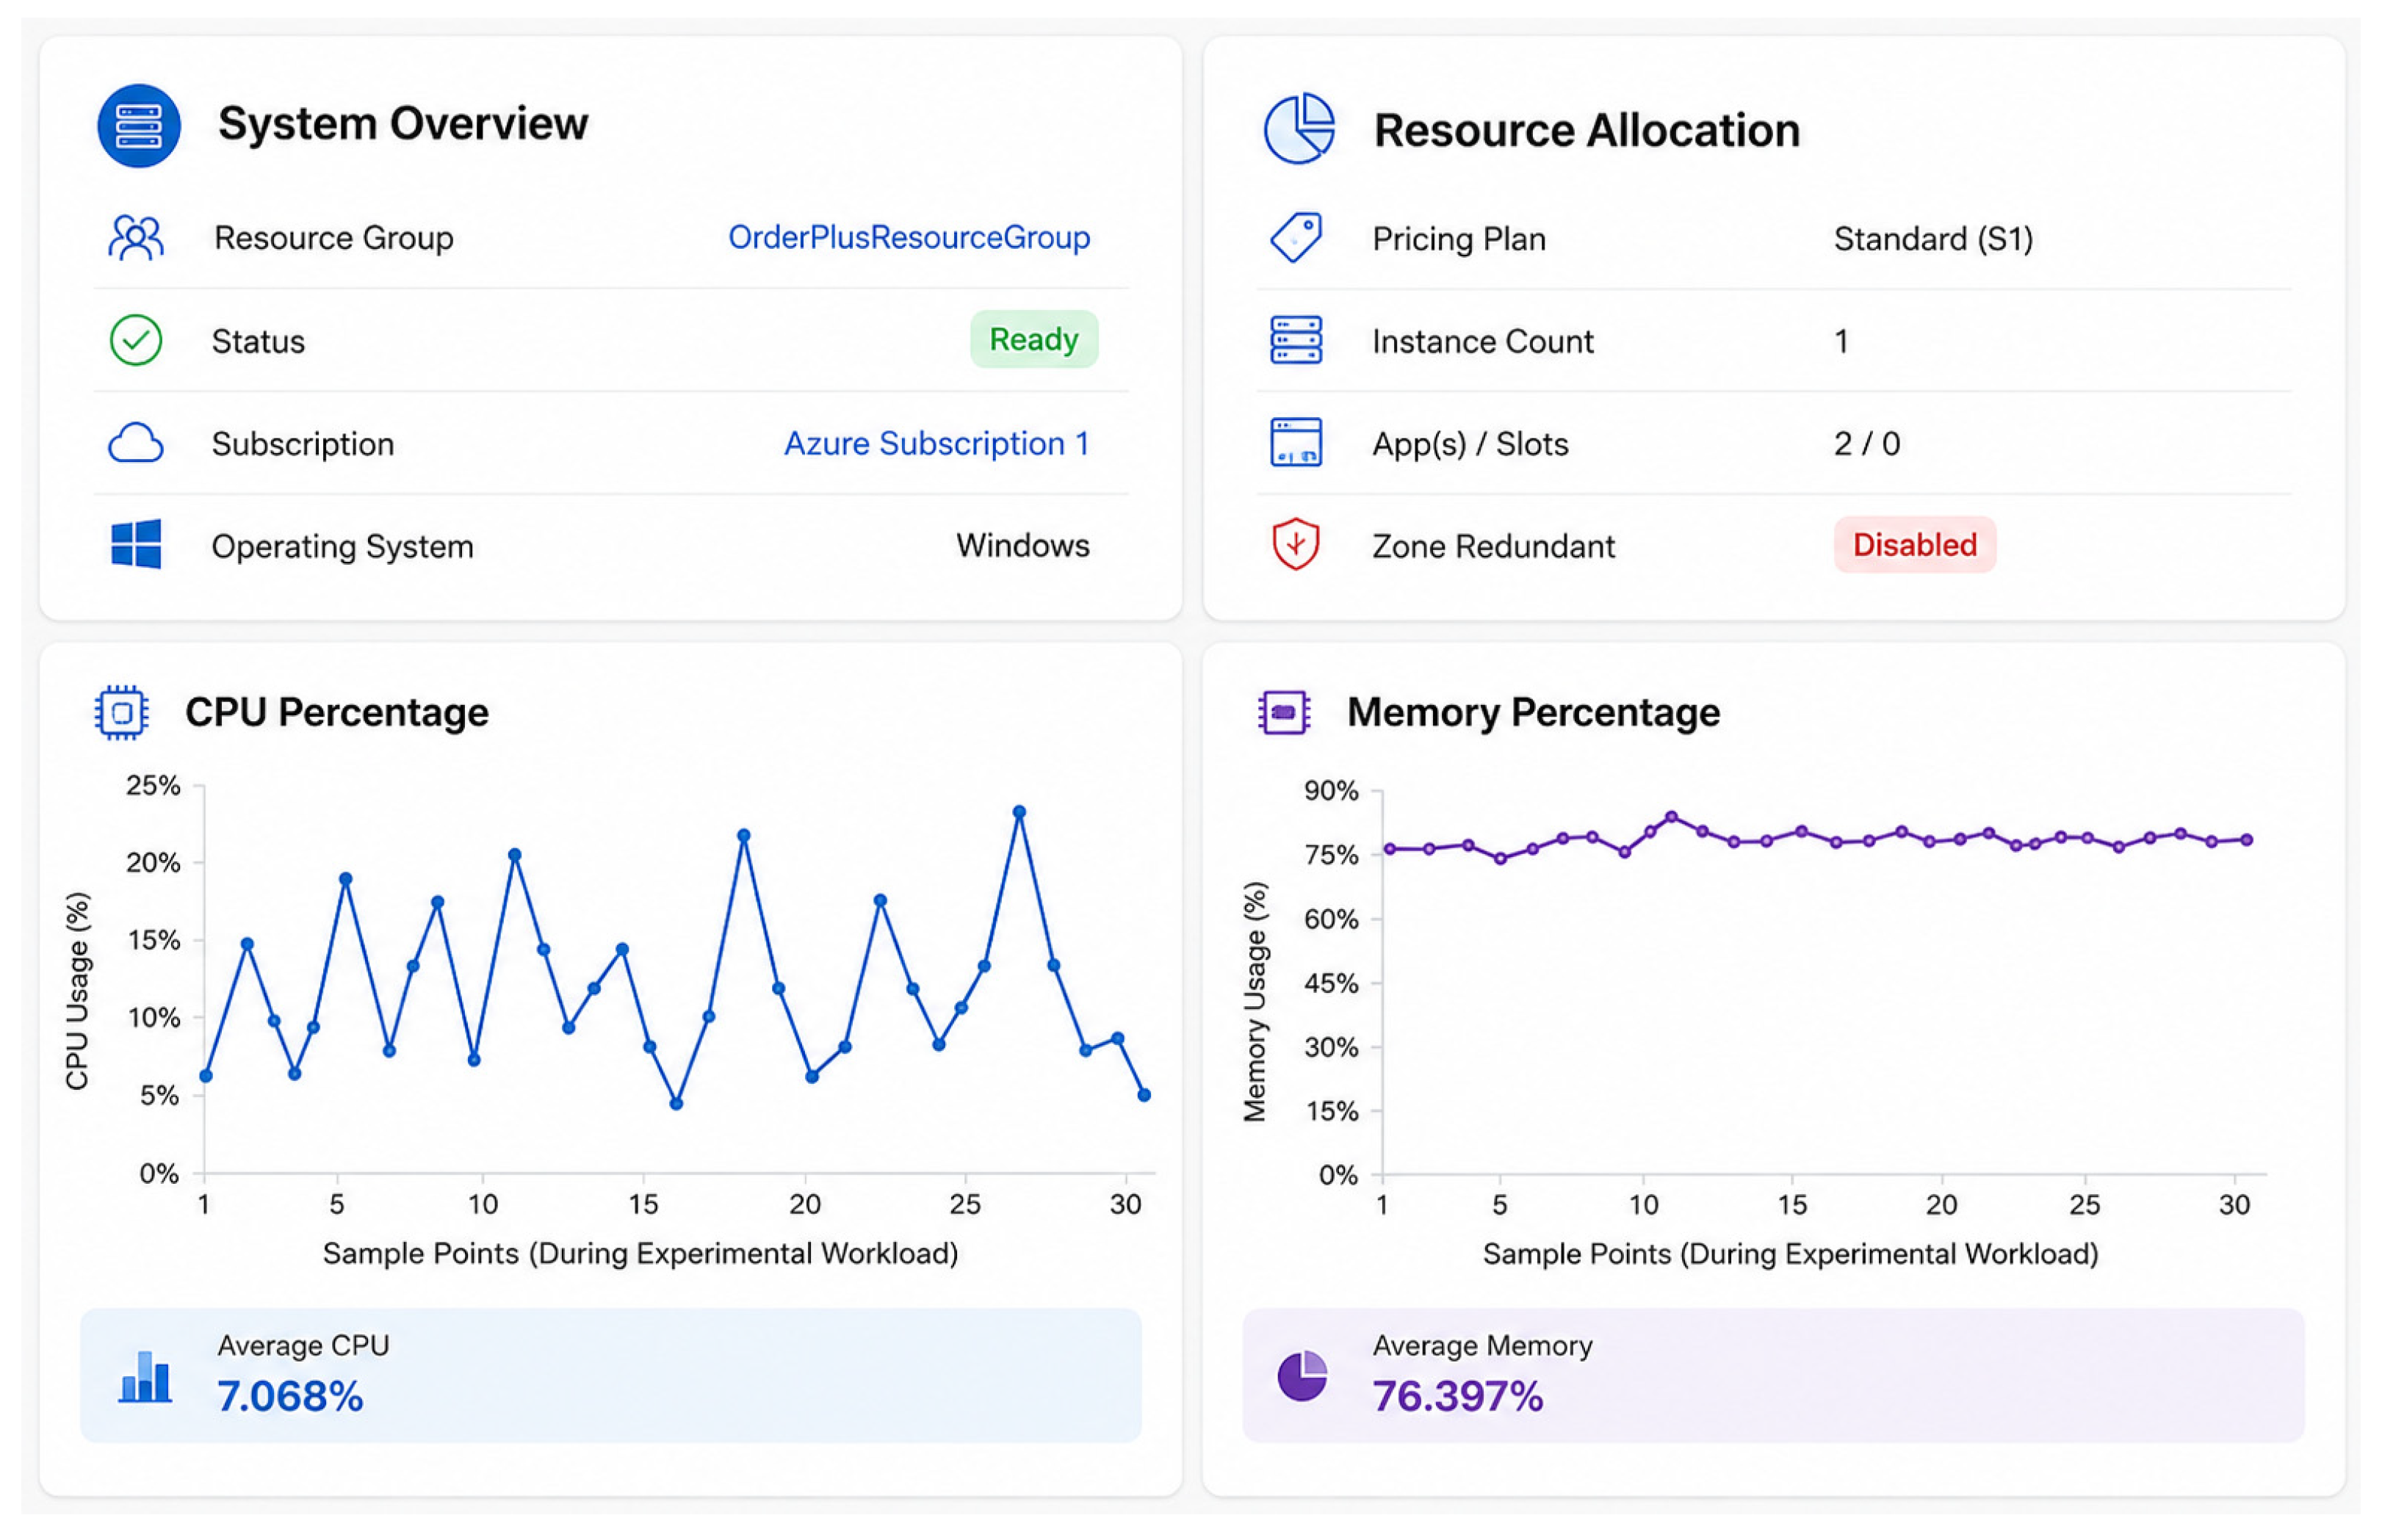Click the App(s) / Slots label
This screenshot has width=2382, height=1540.
pyautogui.click(x=1470, y=444)
